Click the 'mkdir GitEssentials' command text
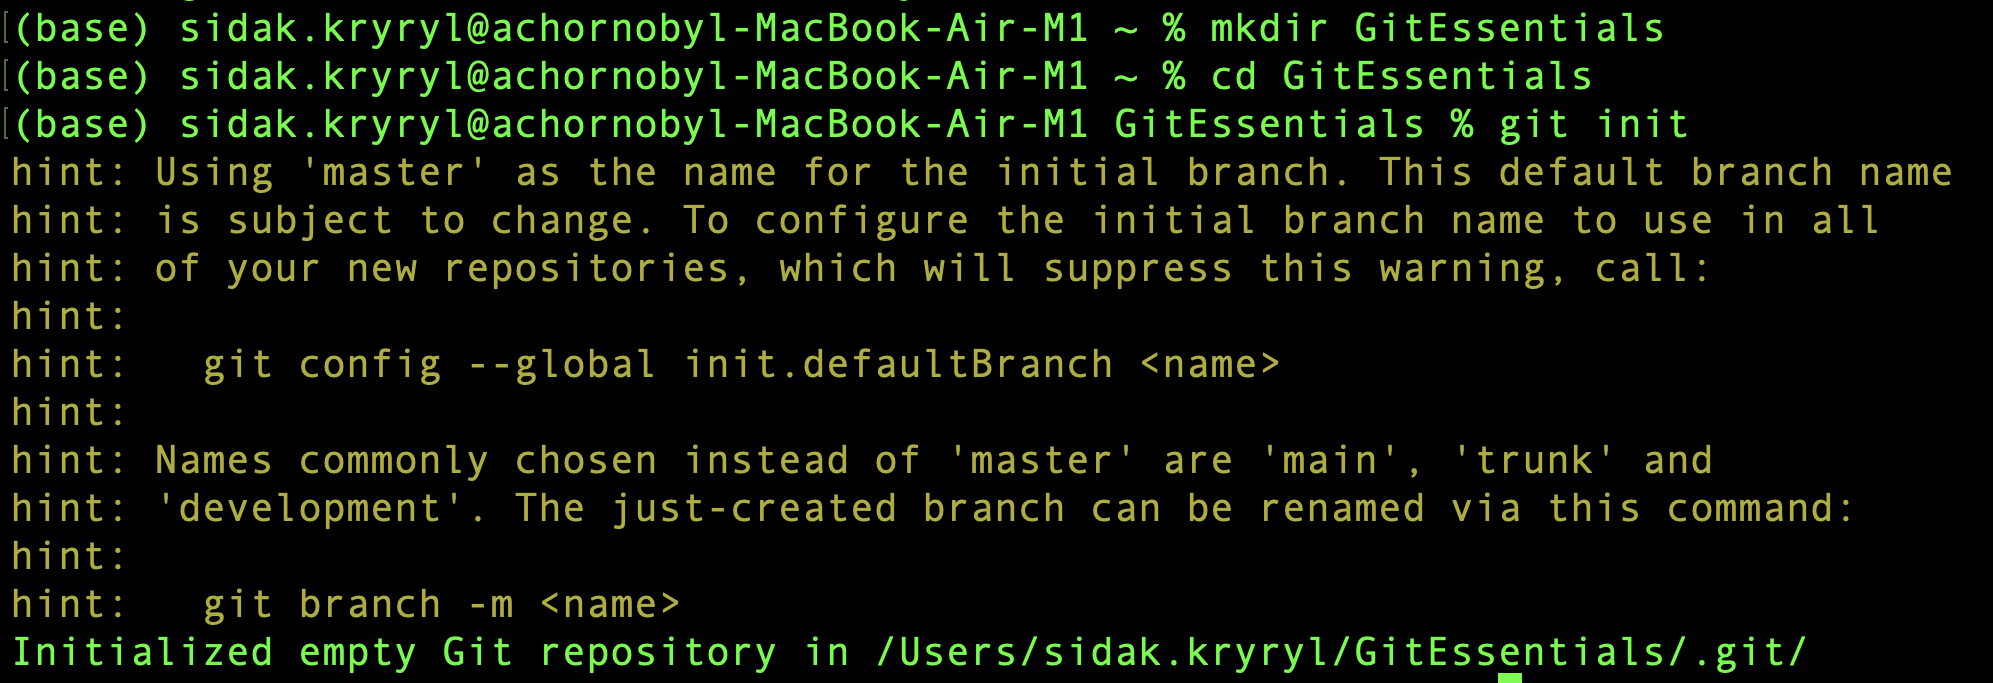Viewport: 1993px width, 683px height. pyautogui.click(x=1436, y=28)
